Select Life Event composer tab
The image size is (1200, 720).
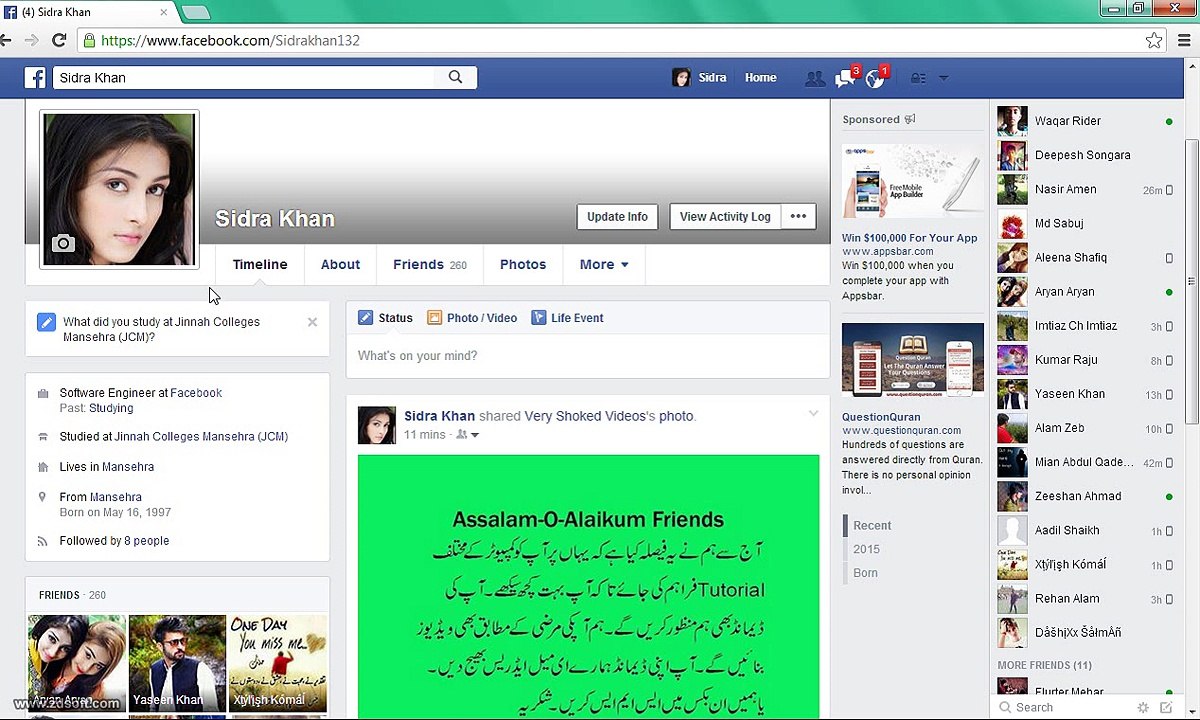[x=567, y=318]
